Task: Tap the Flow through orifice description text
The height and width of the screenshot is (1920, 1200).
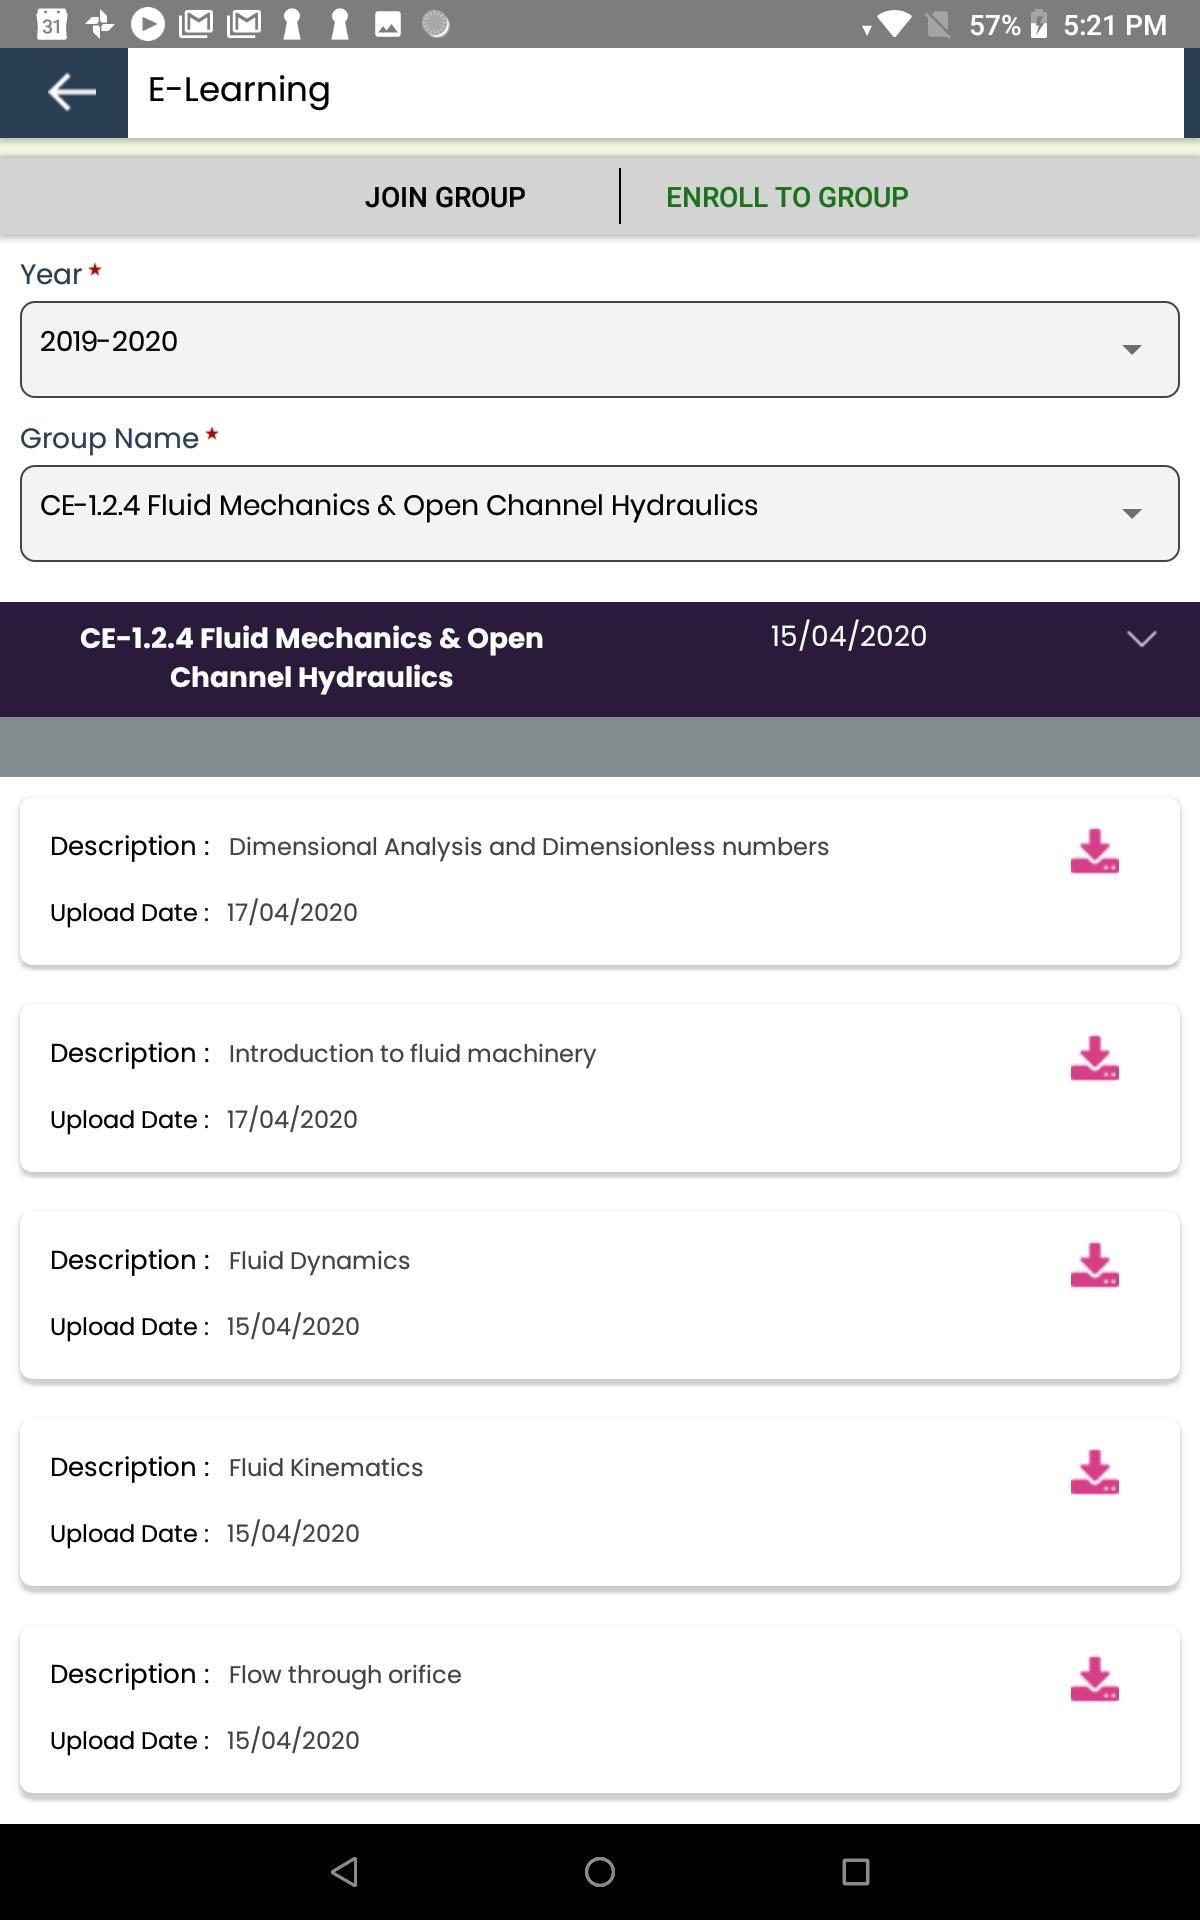Action: (345, 1675)
